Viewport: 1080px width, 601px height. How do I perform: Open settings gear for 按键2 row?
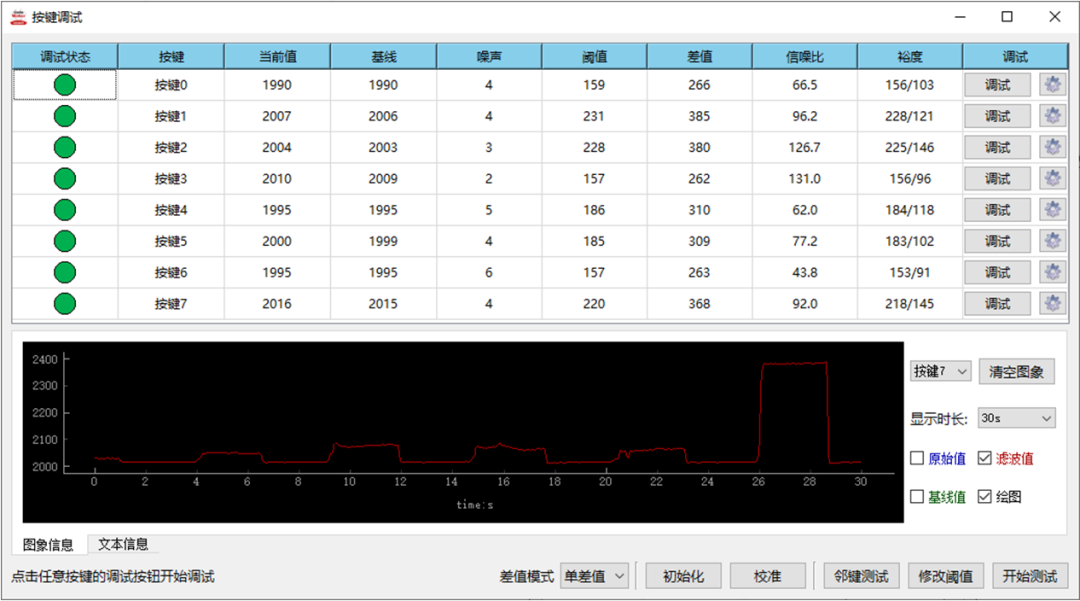tap(1052, 147)
